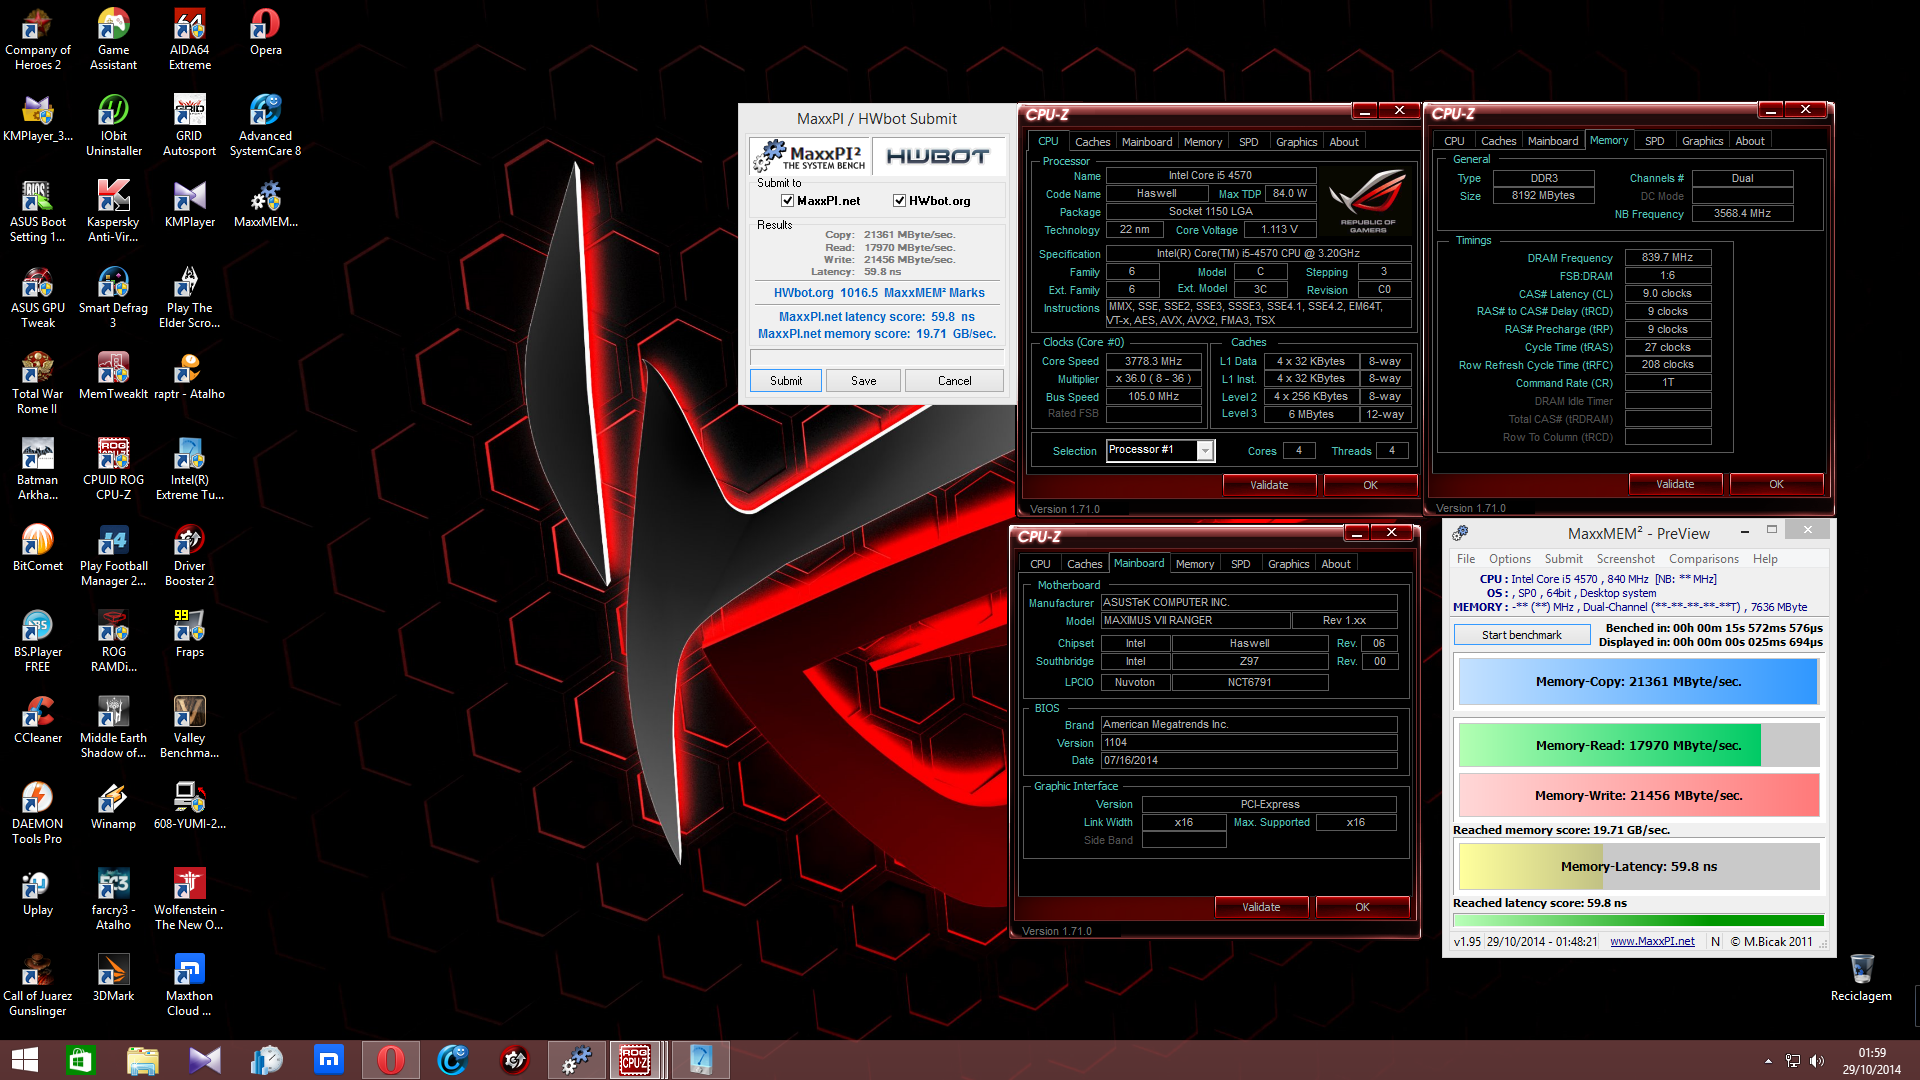Click volume icon in system tray
This screenshot has height=1080, width=1920.
coord(1816,1061)
